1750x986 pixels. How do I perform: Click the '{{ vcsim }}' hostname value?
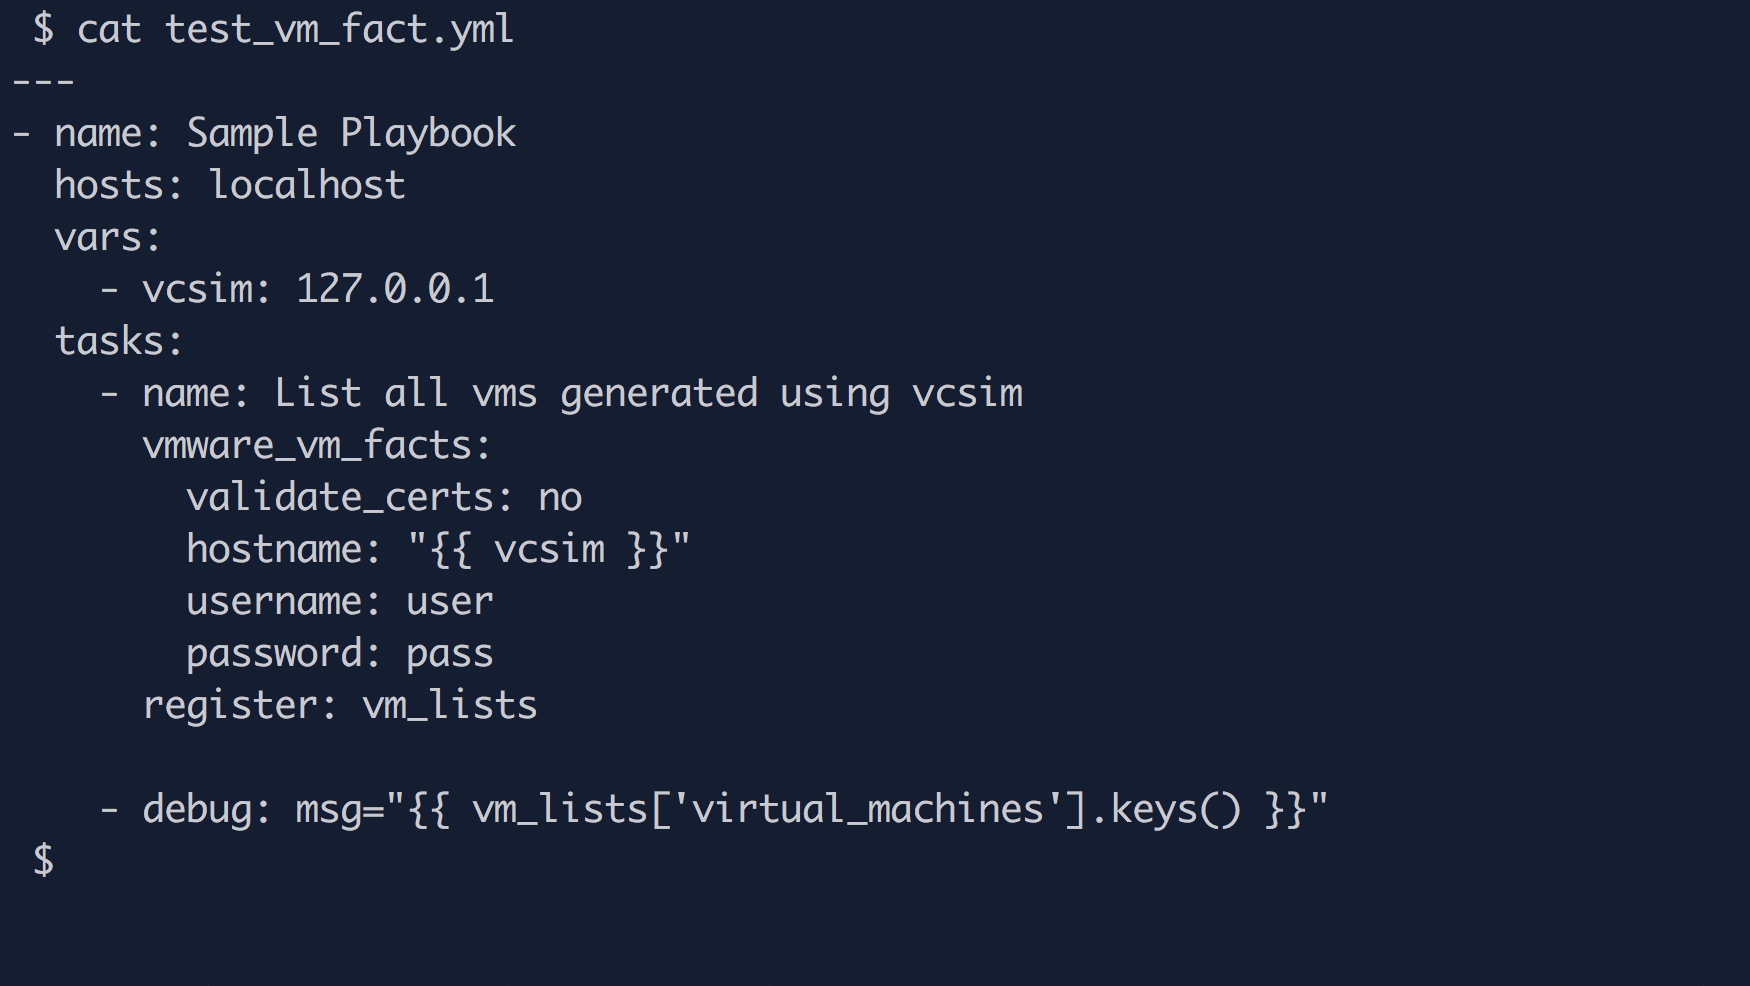pyautogui.click(x=549, y=550)
